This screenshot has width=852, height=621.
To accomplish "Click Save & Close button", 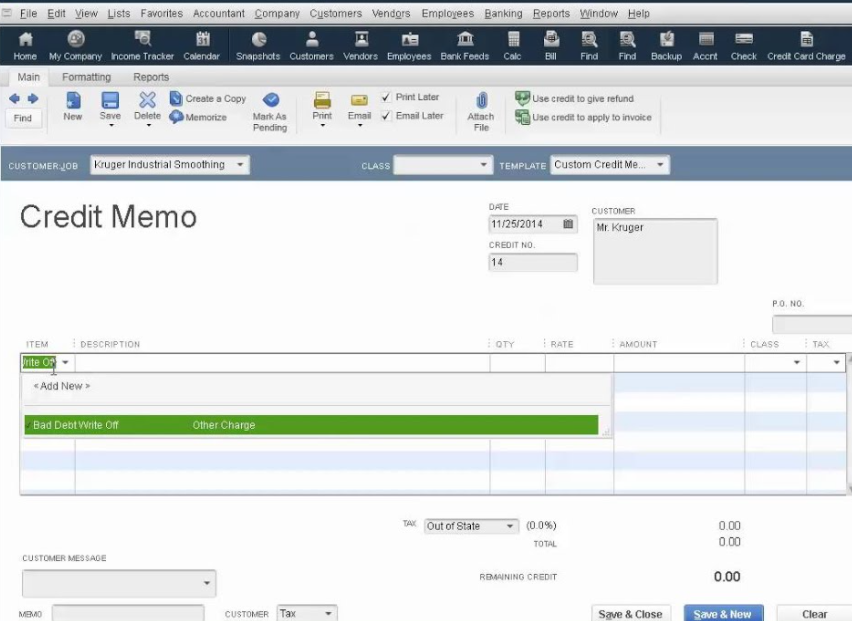I will [x=630, y=614].
